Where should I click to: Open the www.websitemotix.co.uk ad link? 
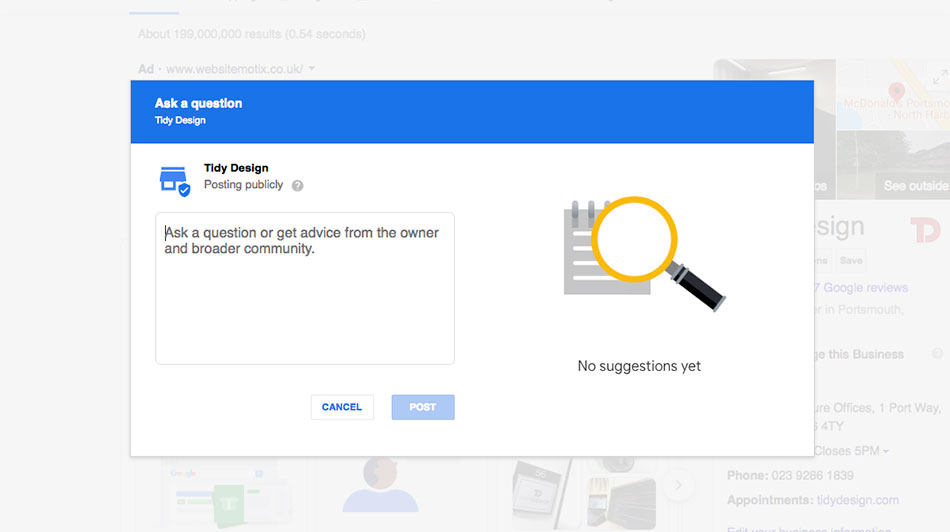pyautogui.click(x=234, y=69)
